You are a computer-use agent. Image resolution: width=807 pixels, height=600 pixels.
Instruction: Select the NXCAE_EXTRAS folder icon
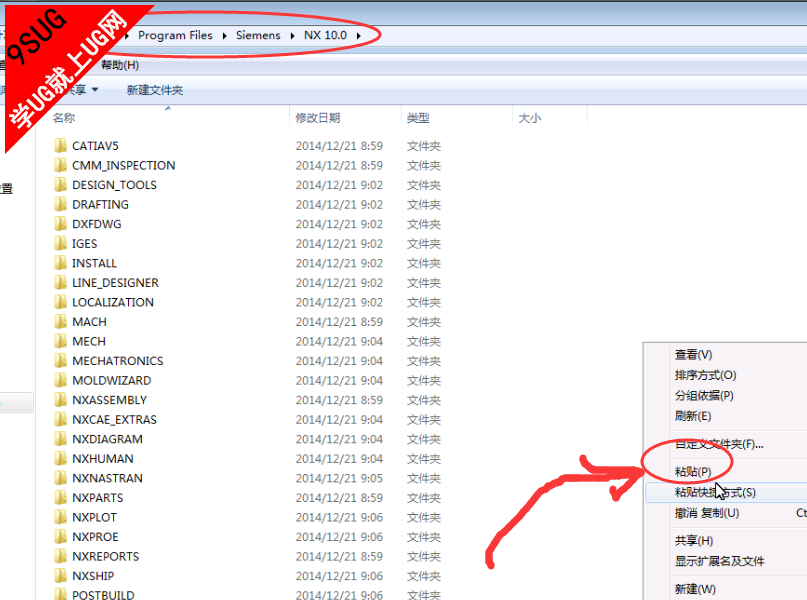pos(60,419)
